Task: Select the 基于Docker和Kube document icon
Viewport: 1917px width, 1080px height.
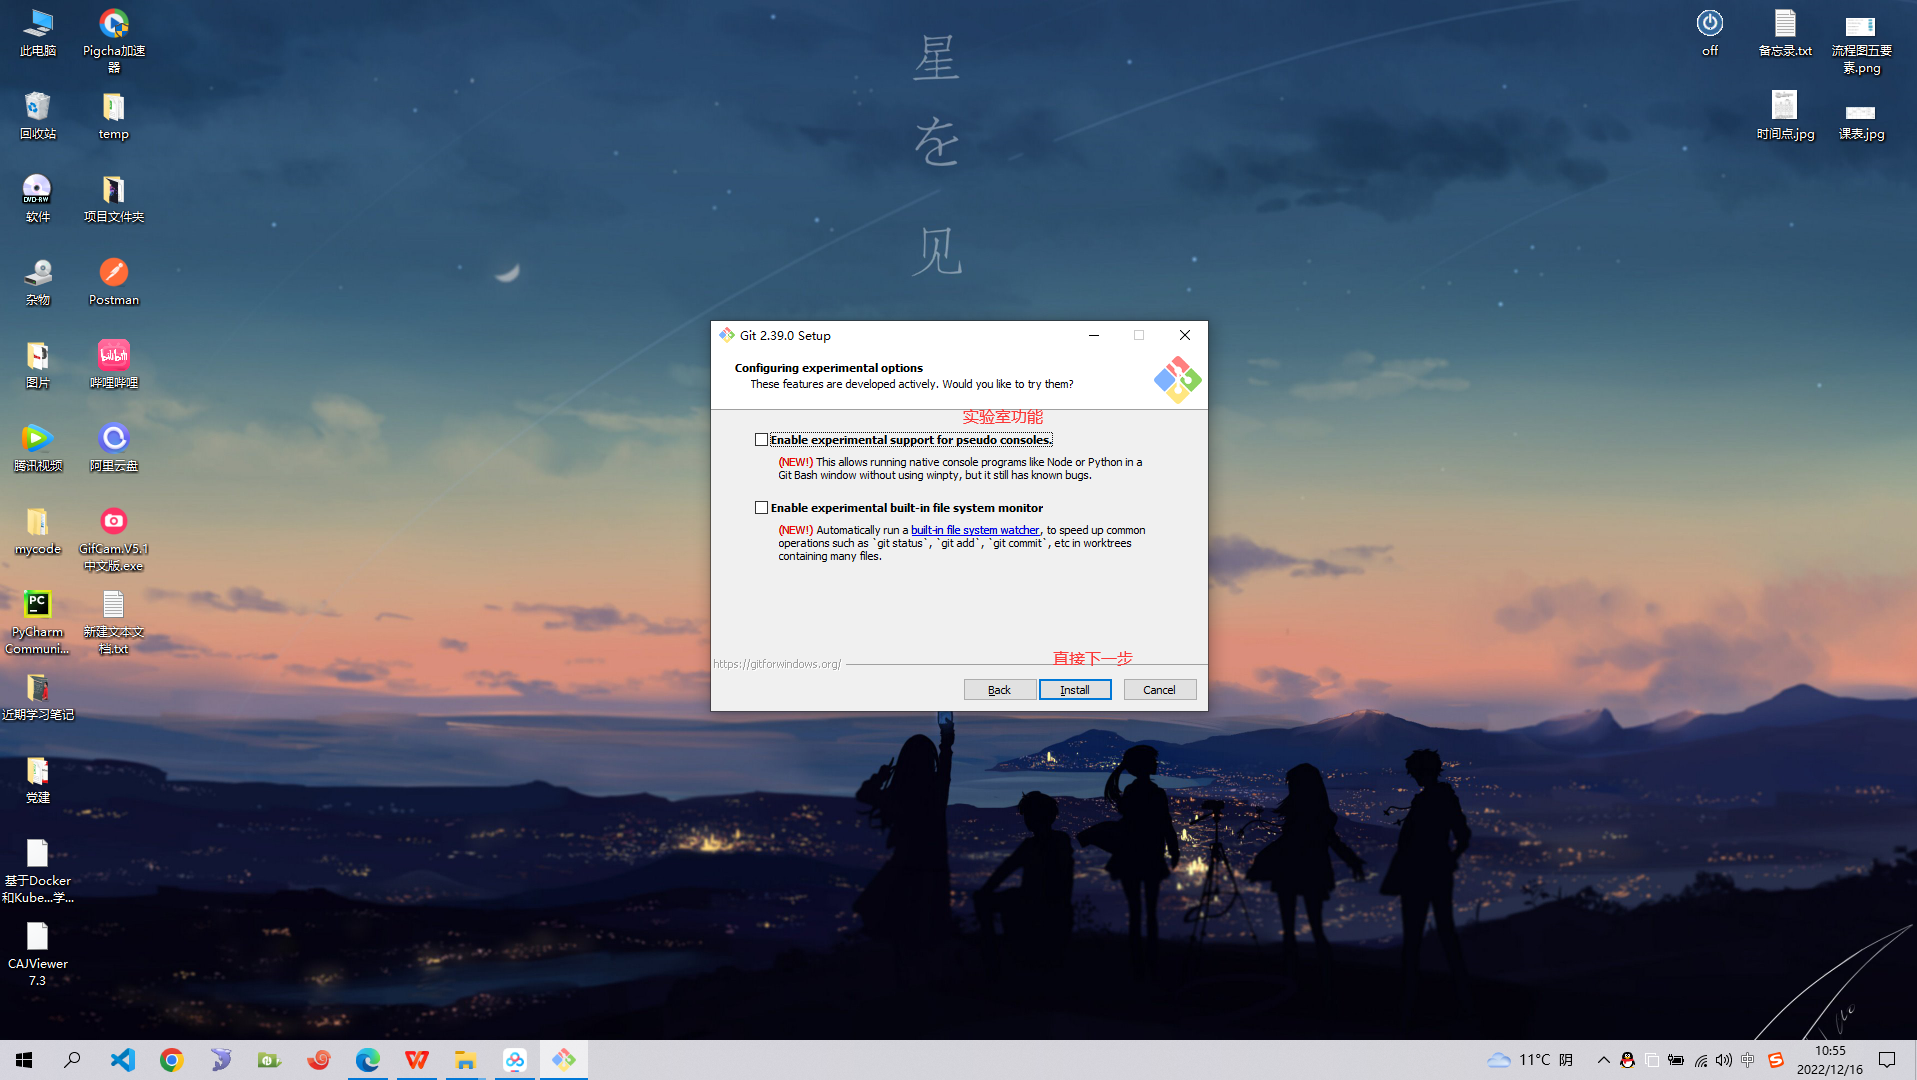Action: (38, 871)
